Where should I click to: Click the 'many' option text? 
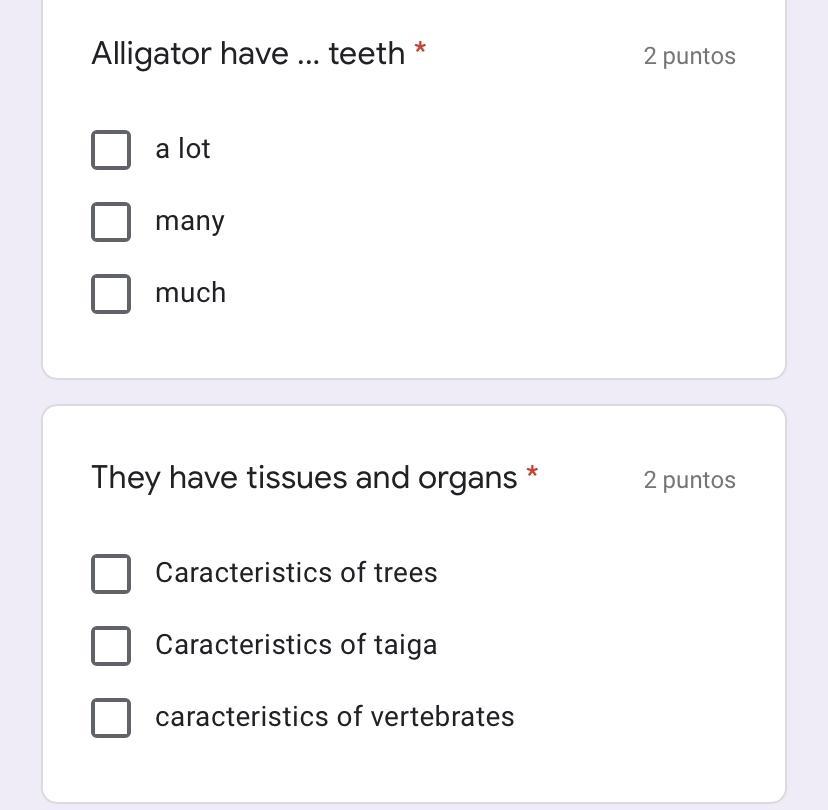click(190, 221)
